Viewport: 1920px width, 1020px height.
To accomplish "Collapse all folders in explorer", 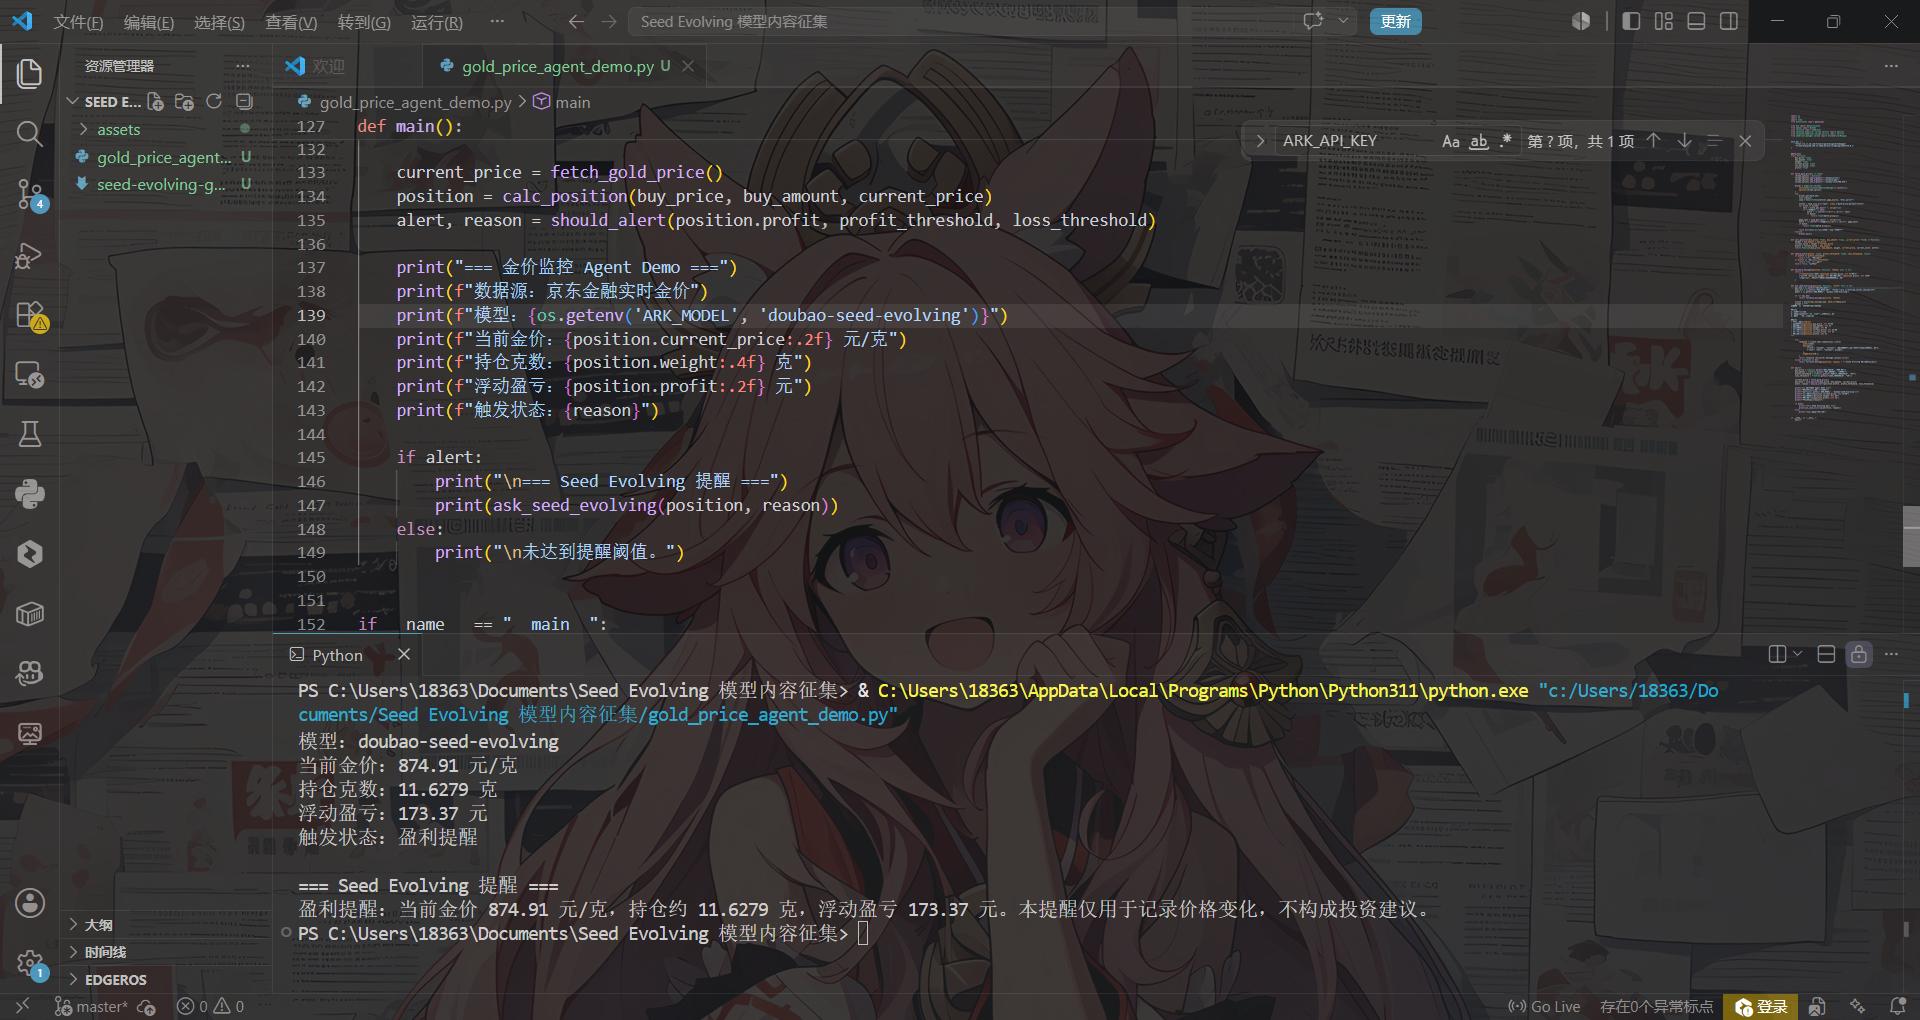I will click(x=244, y=102).
